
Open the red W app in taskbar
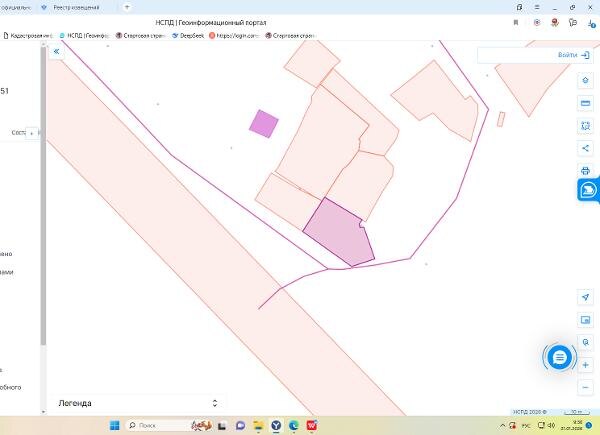click(x=312, y=425)
